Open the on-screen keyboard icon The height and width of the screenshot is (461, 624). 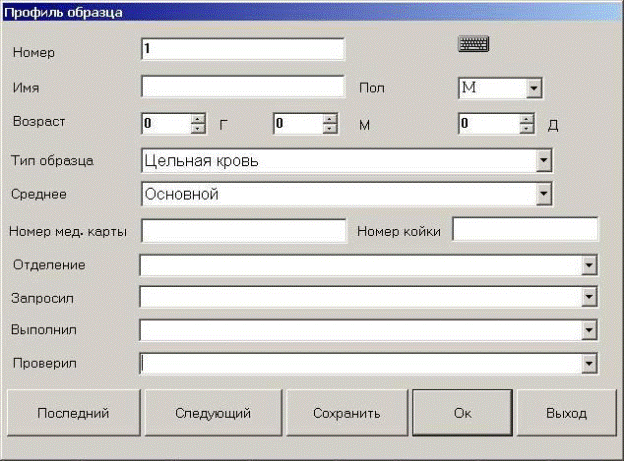click(474, 44)
